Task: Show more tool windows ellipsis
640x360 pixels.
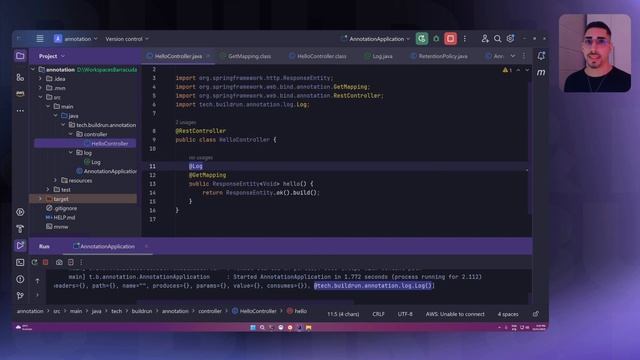Action: [x=20, y=111]
